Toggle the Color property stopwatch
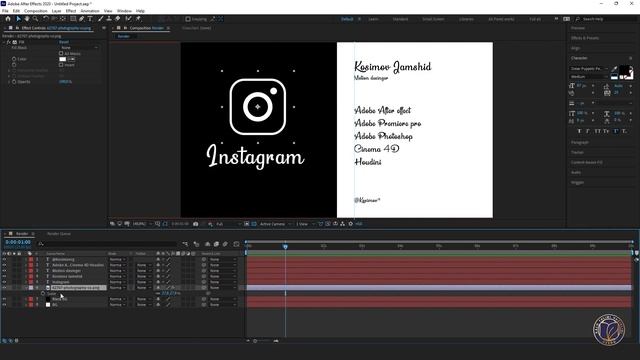This screenshot has height=360, width=640. [x=14, y=59]
